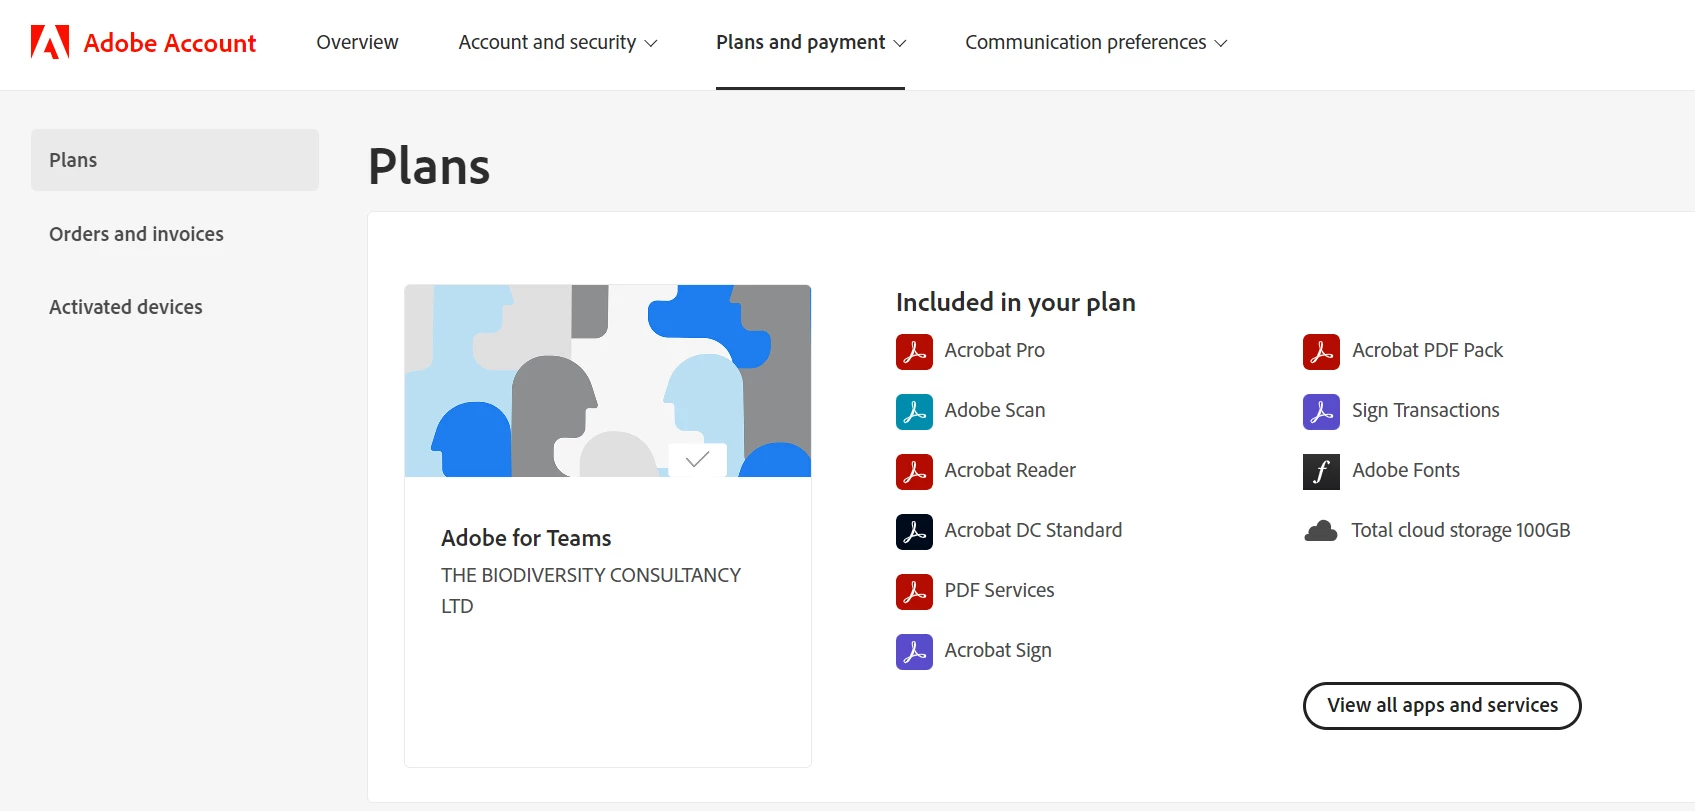Select Activated devices in sidebar
Viewport: 1695px width, 811px height.
tap(126, 307)
